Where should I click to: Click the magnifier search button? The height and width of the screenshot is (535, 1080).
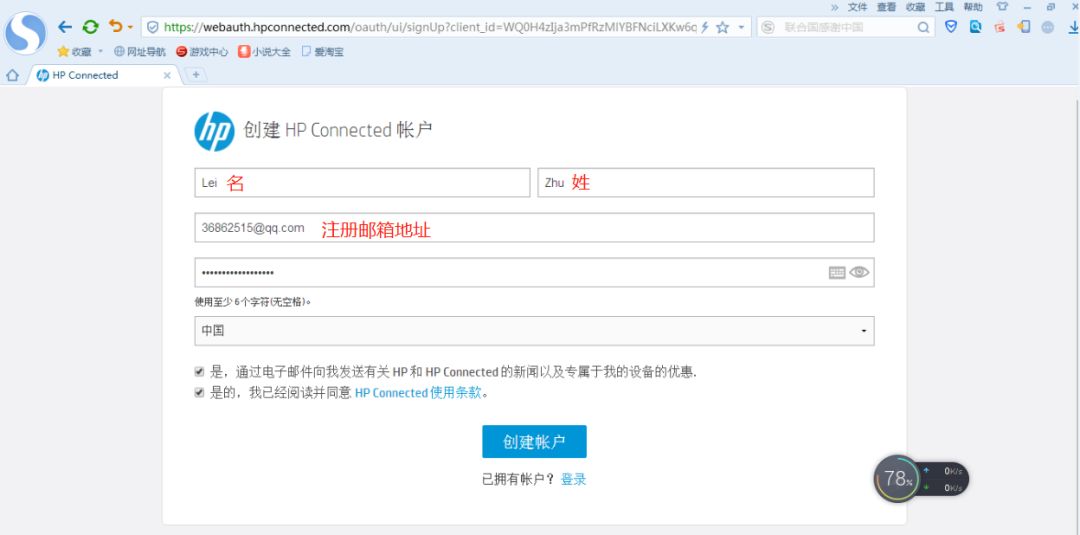tap(924, 28)
